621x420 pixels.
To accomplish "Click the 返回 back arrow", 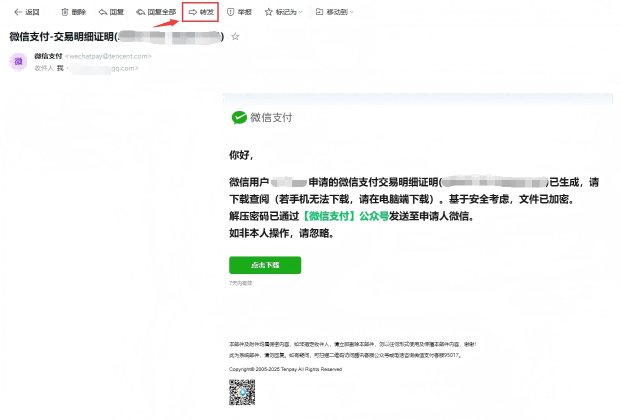I will click(26, 12).
